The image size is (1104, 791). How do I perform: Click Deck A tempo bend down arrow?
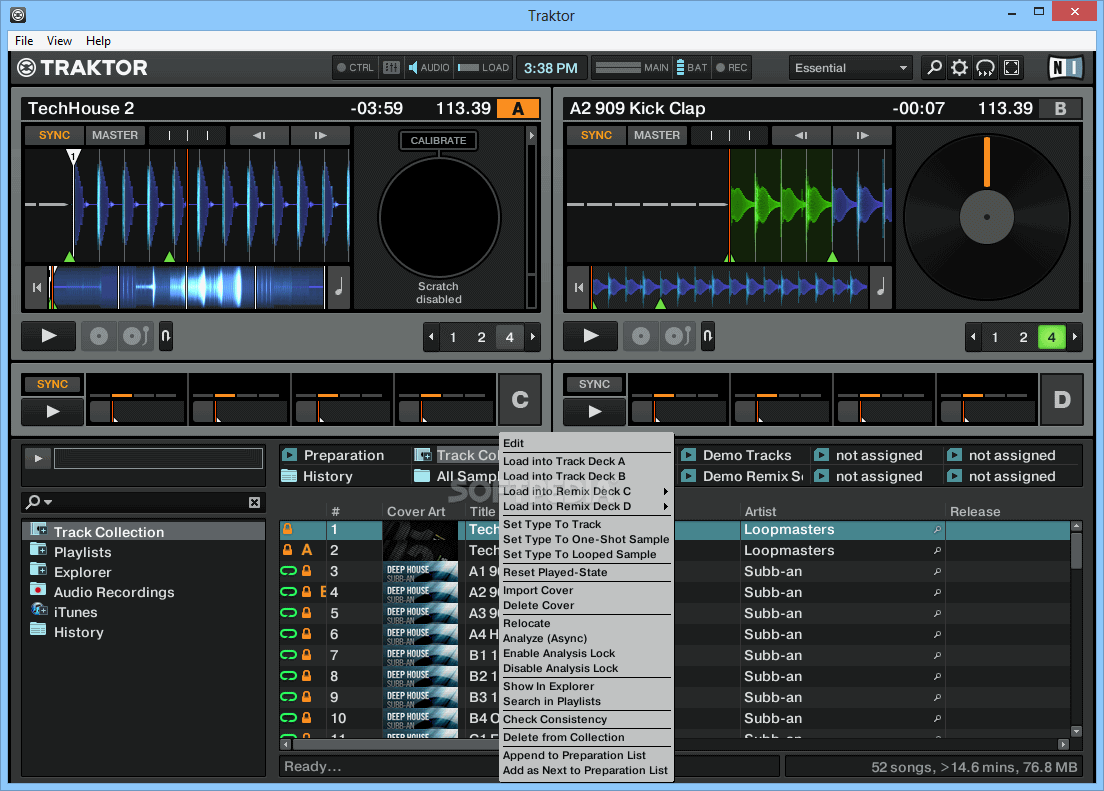point(259,135)
